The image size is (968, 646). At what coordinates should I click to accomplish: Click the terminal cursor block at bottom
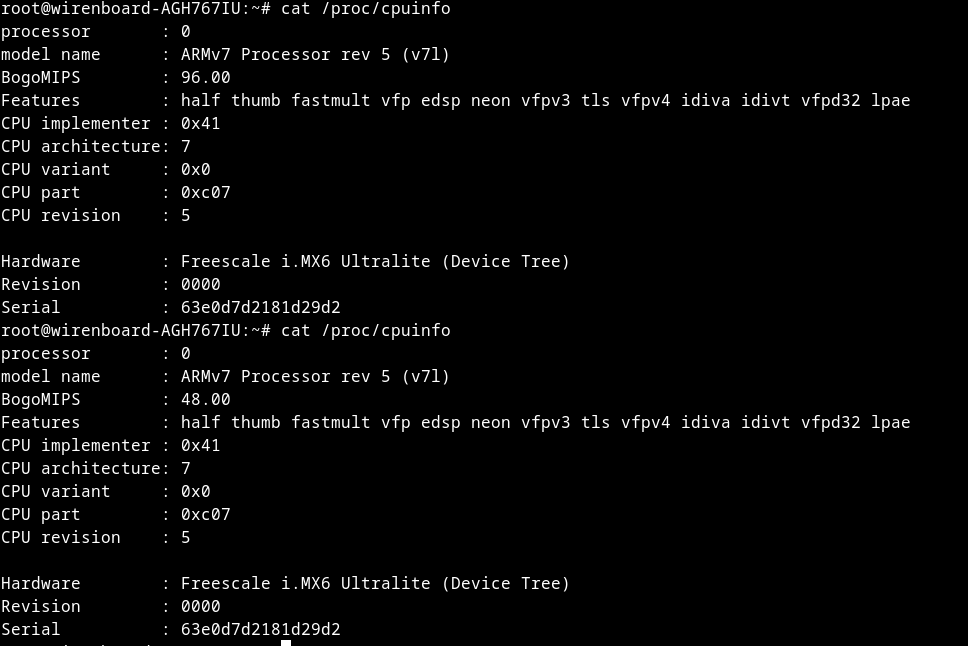click(286, 642)
